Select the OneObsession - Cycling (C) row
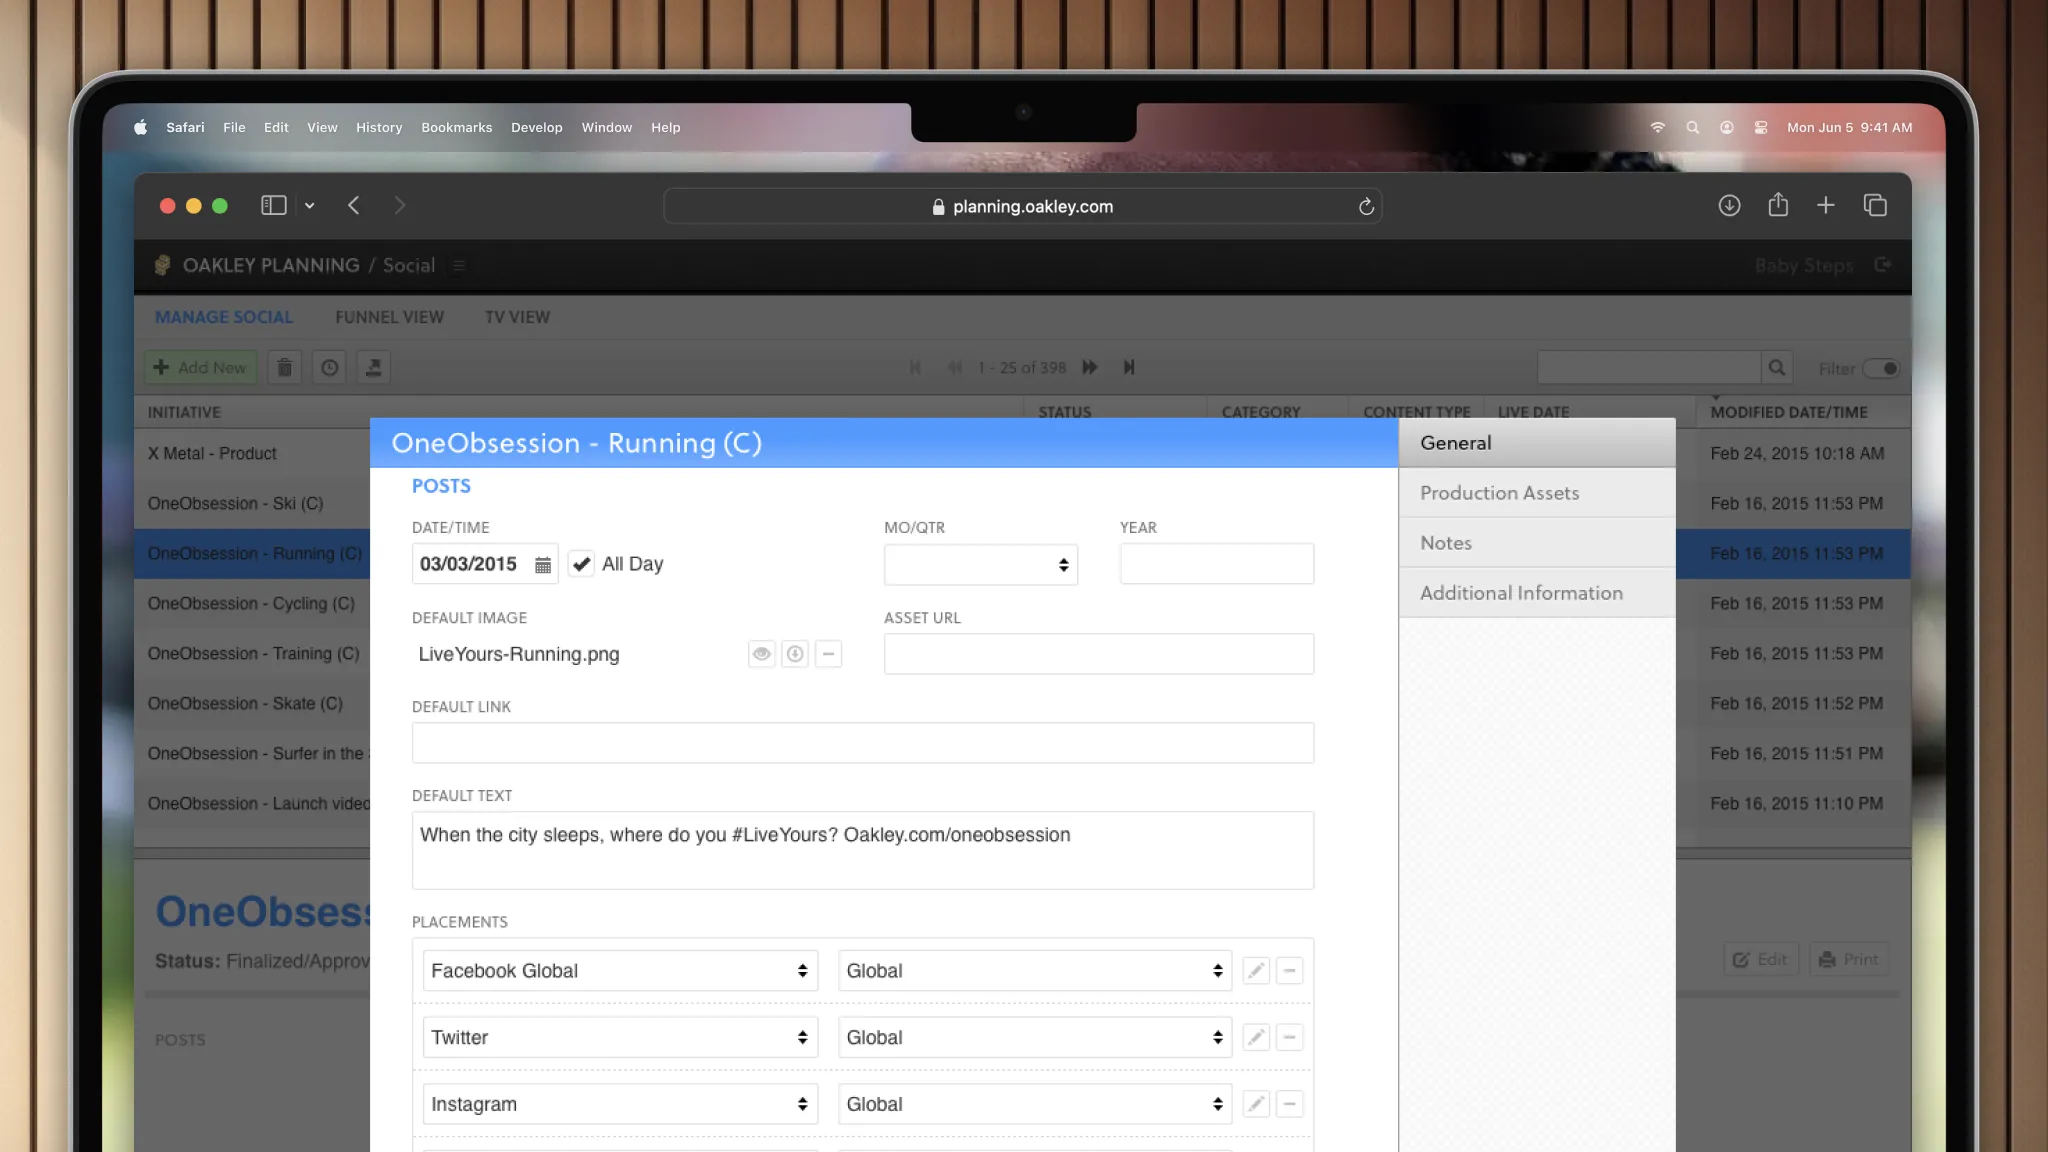The height and width of the screenshot is (1152, 2048). pyautogui.click(x=252, y=604)
